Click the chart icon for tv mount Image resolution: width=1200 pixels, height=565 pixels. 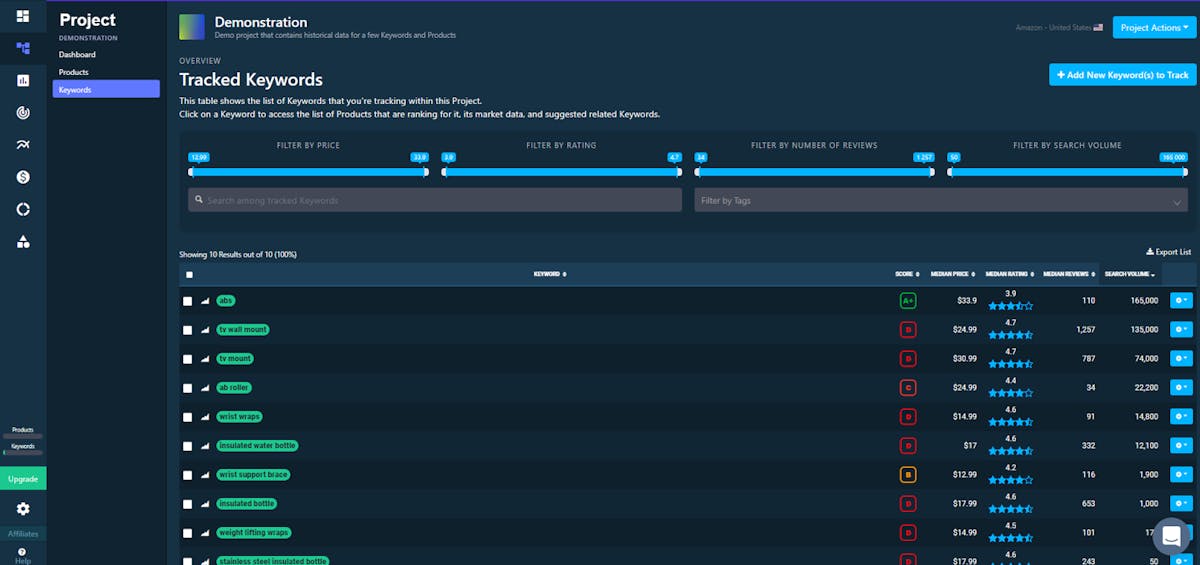[205, 359]
